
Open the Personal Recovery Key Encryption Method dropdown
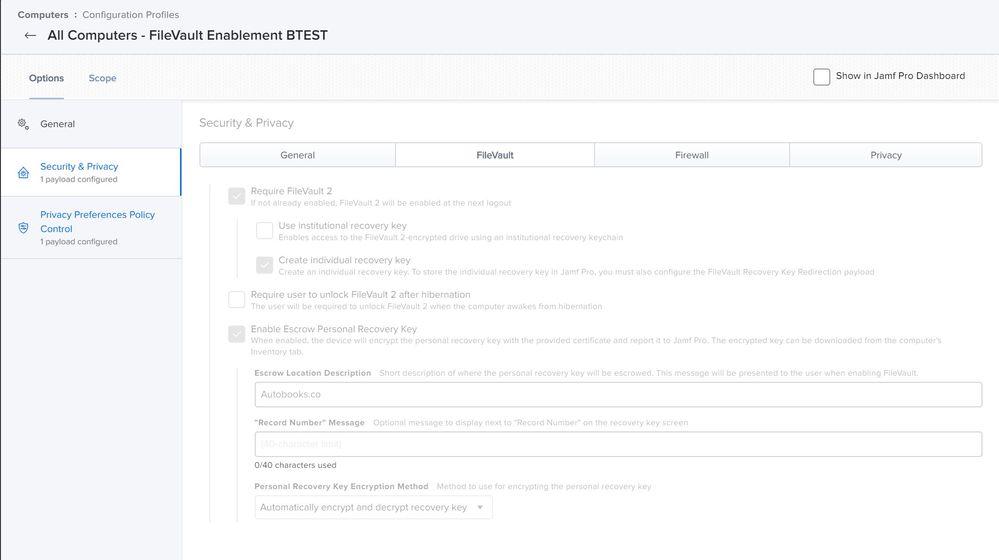point(373,507)
